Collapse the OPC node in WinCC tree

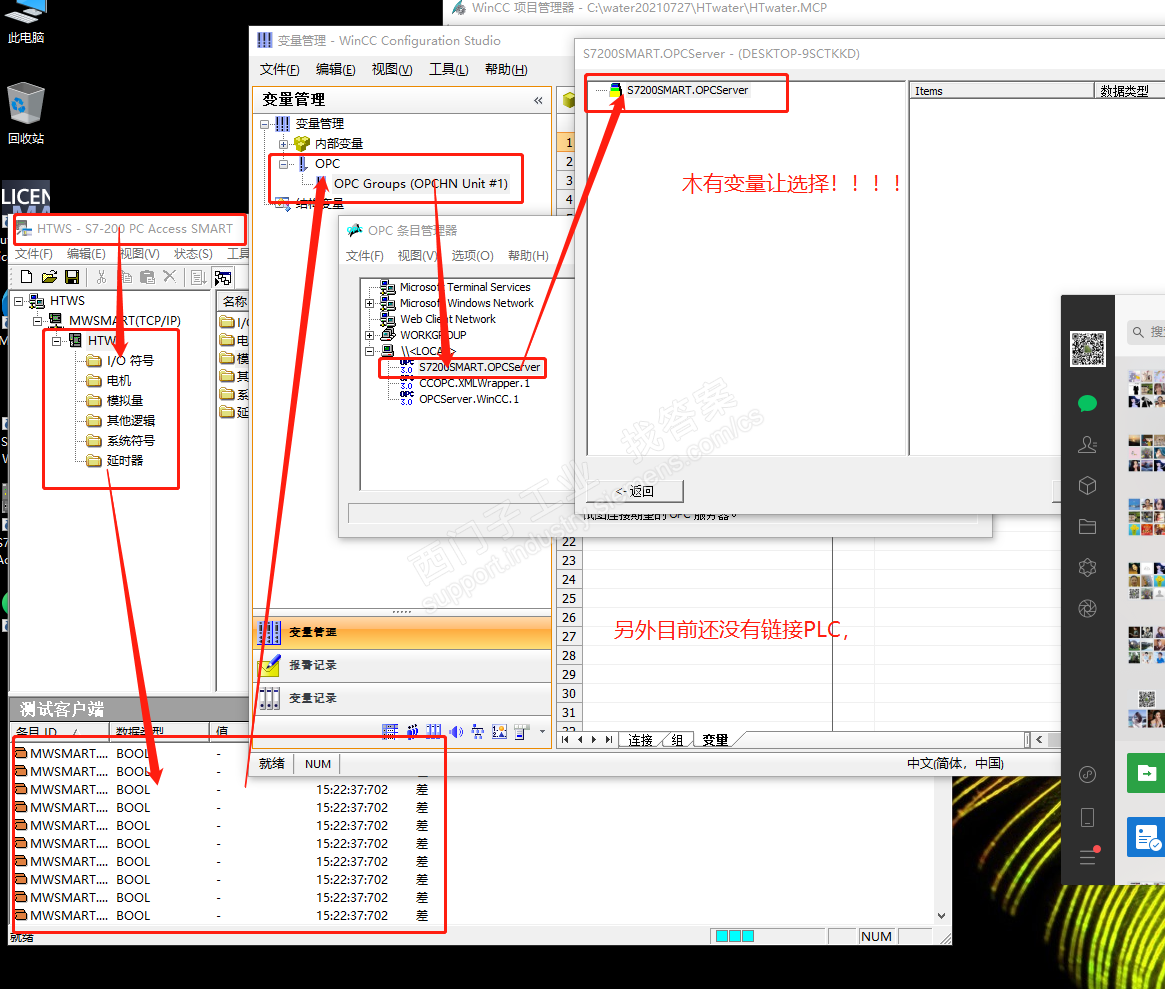tap(283, 164)
